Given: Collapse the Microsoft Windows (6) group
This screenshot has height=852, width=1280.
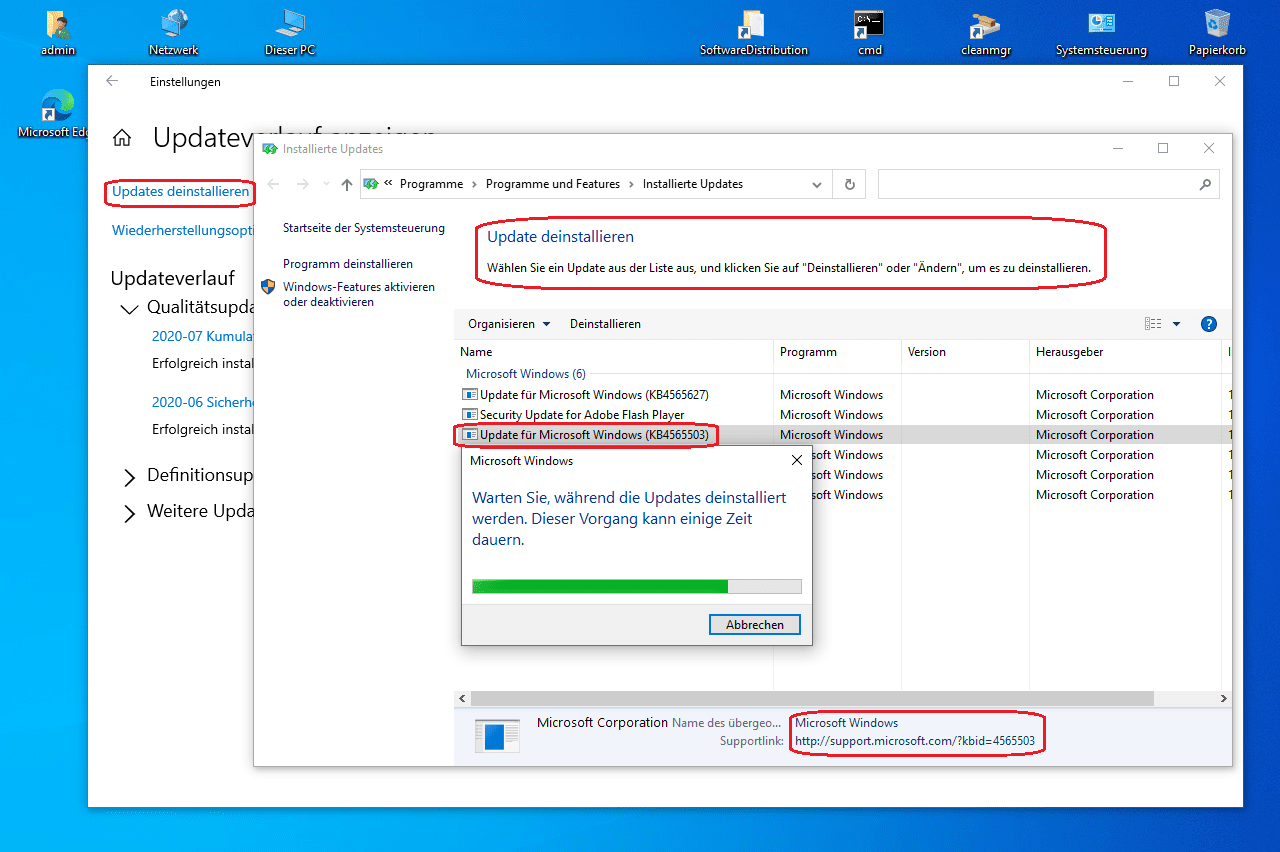Looking at the screenshot, I should pyautogui.click(x=526, y=374).
